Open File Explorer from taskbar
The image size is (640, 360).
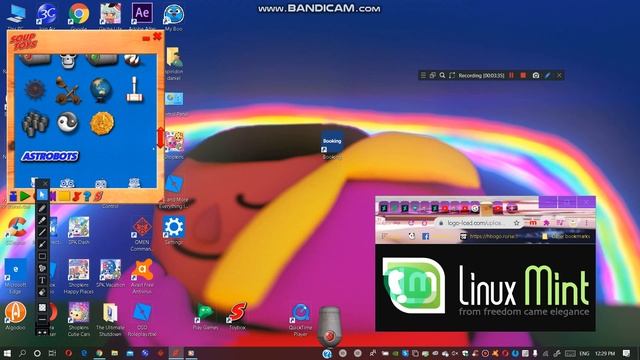tap(115, 353)
